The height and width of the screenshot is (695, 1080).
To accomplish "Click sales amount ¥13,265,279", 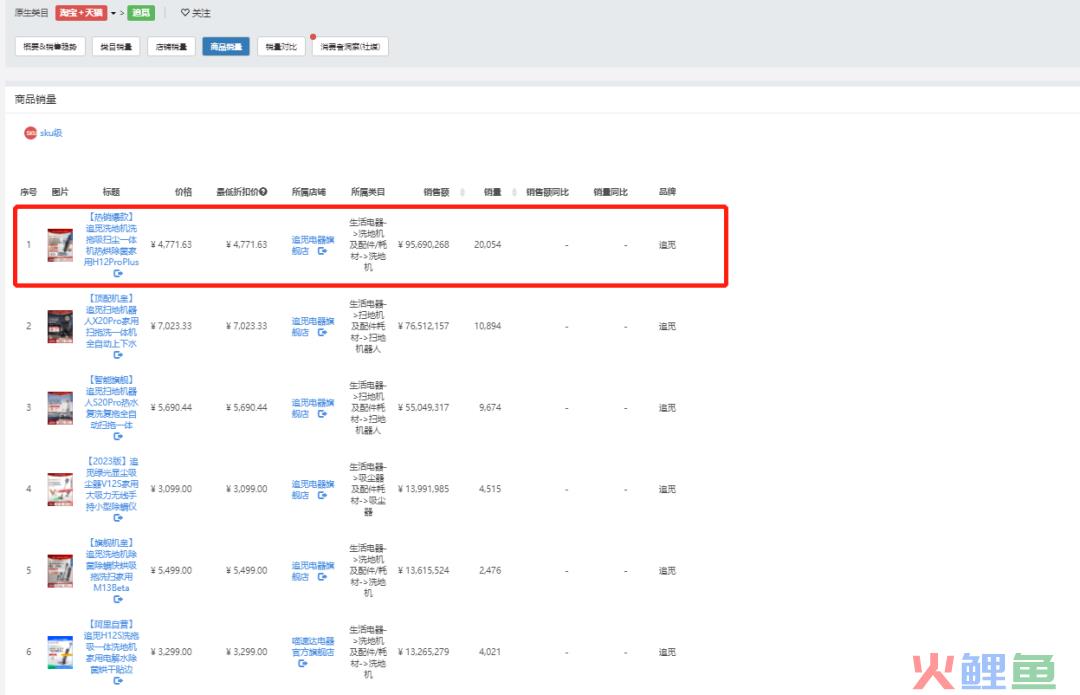I will 424,652.
